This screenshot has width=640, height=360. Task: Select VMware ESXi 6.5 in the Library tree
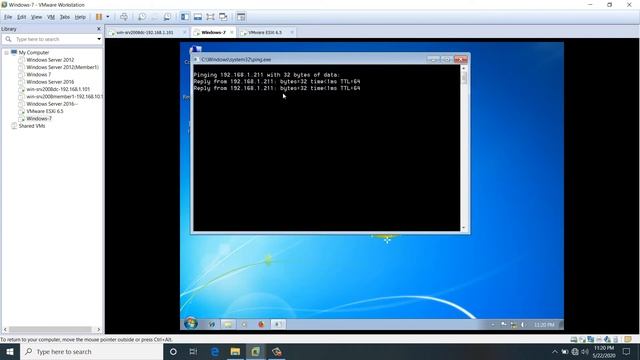[x=44, y=111]
